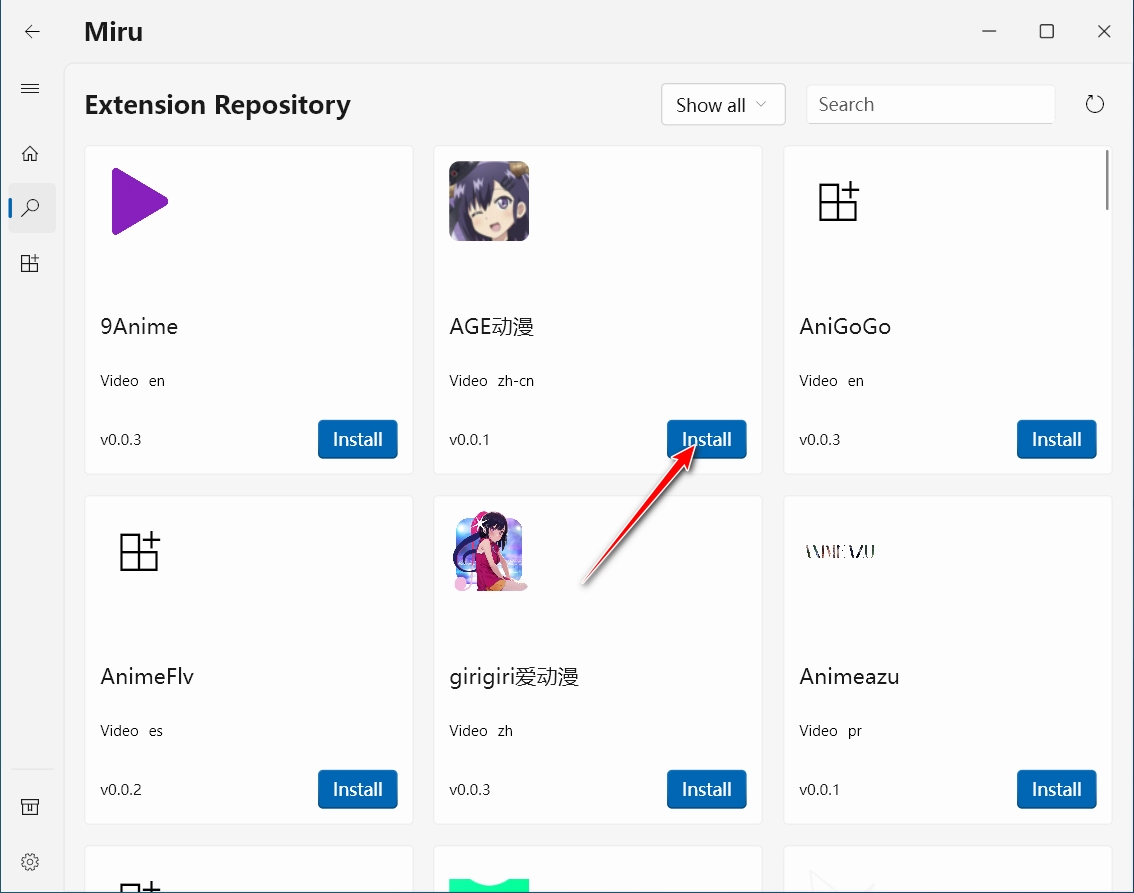Screen dimensions: 1134x893
Task: Install the AniGoGo extension
Action: 1056,440
